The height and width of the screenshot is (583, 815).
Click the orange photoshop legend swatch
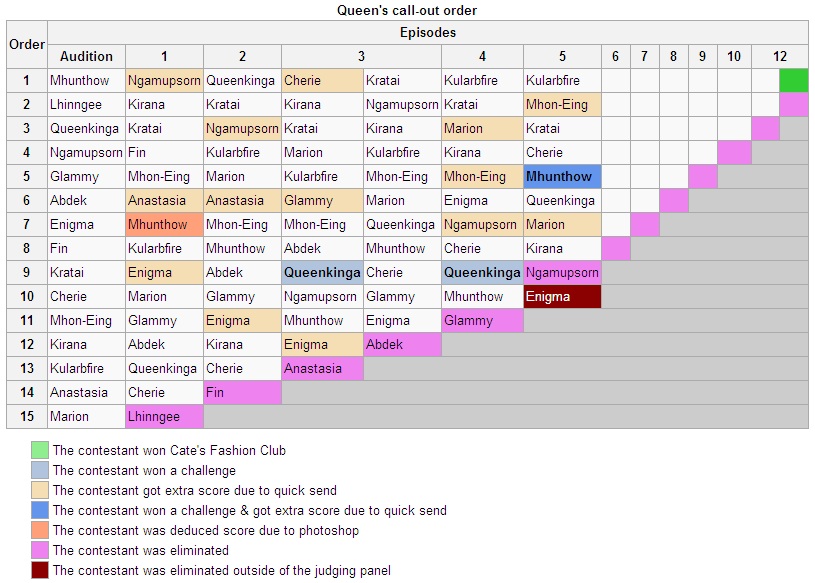(40, 530)
